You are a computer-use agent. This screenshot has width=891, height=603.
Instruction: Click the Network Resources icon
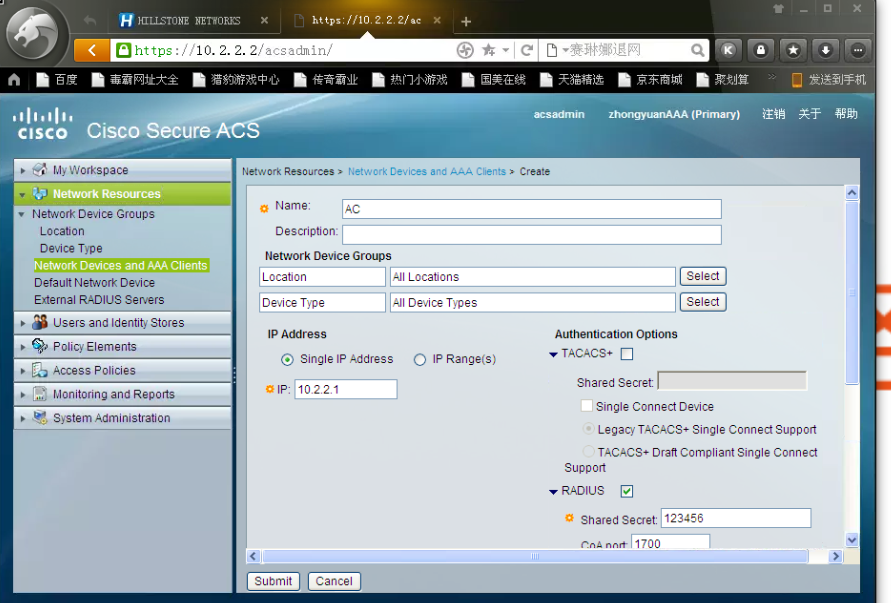click(40, 193)
